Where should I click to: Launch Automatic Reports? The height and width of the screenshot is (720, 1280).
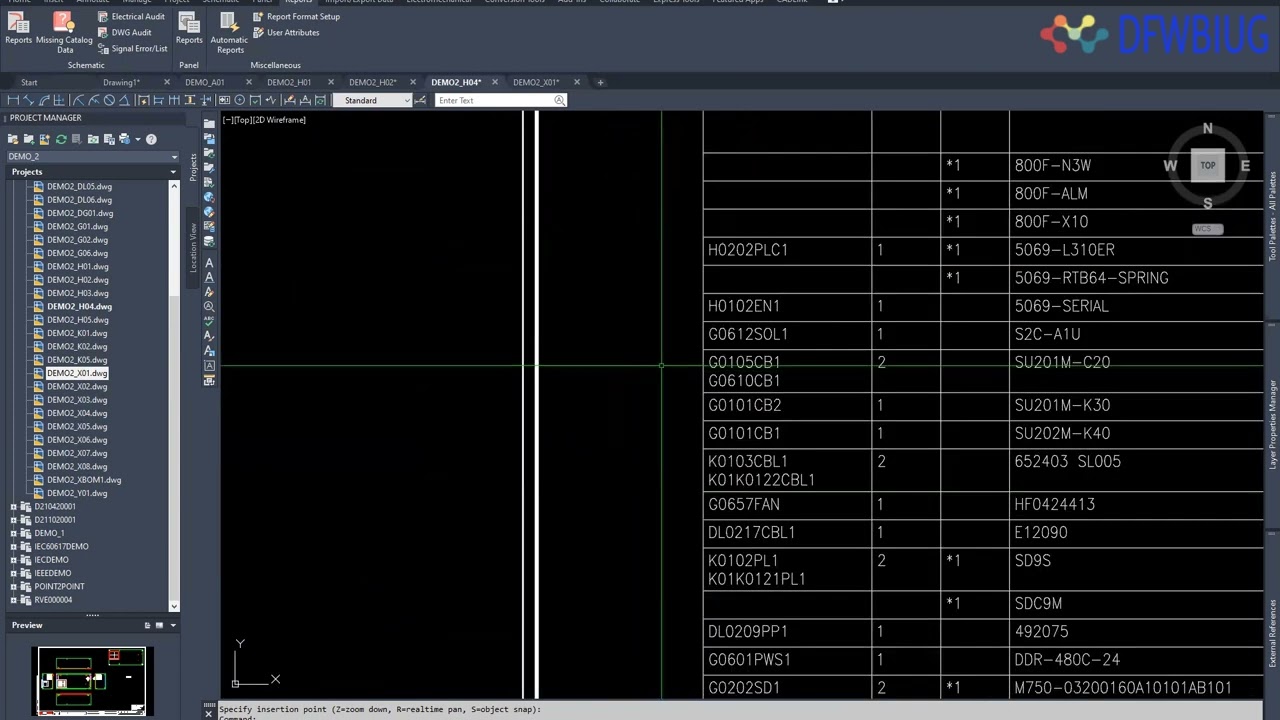pyautogui.click(x=229, y=32)
